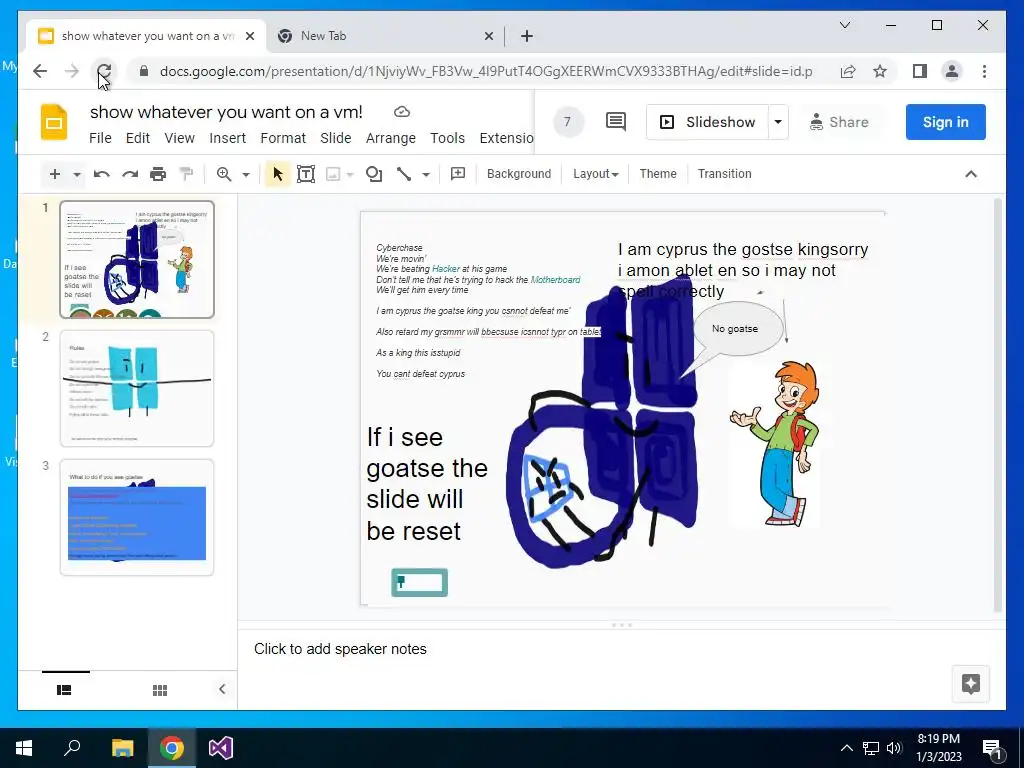Screen dimensions: 1024x768
Task: Open the line type dropdown arrow
Action: click(426, 174)
